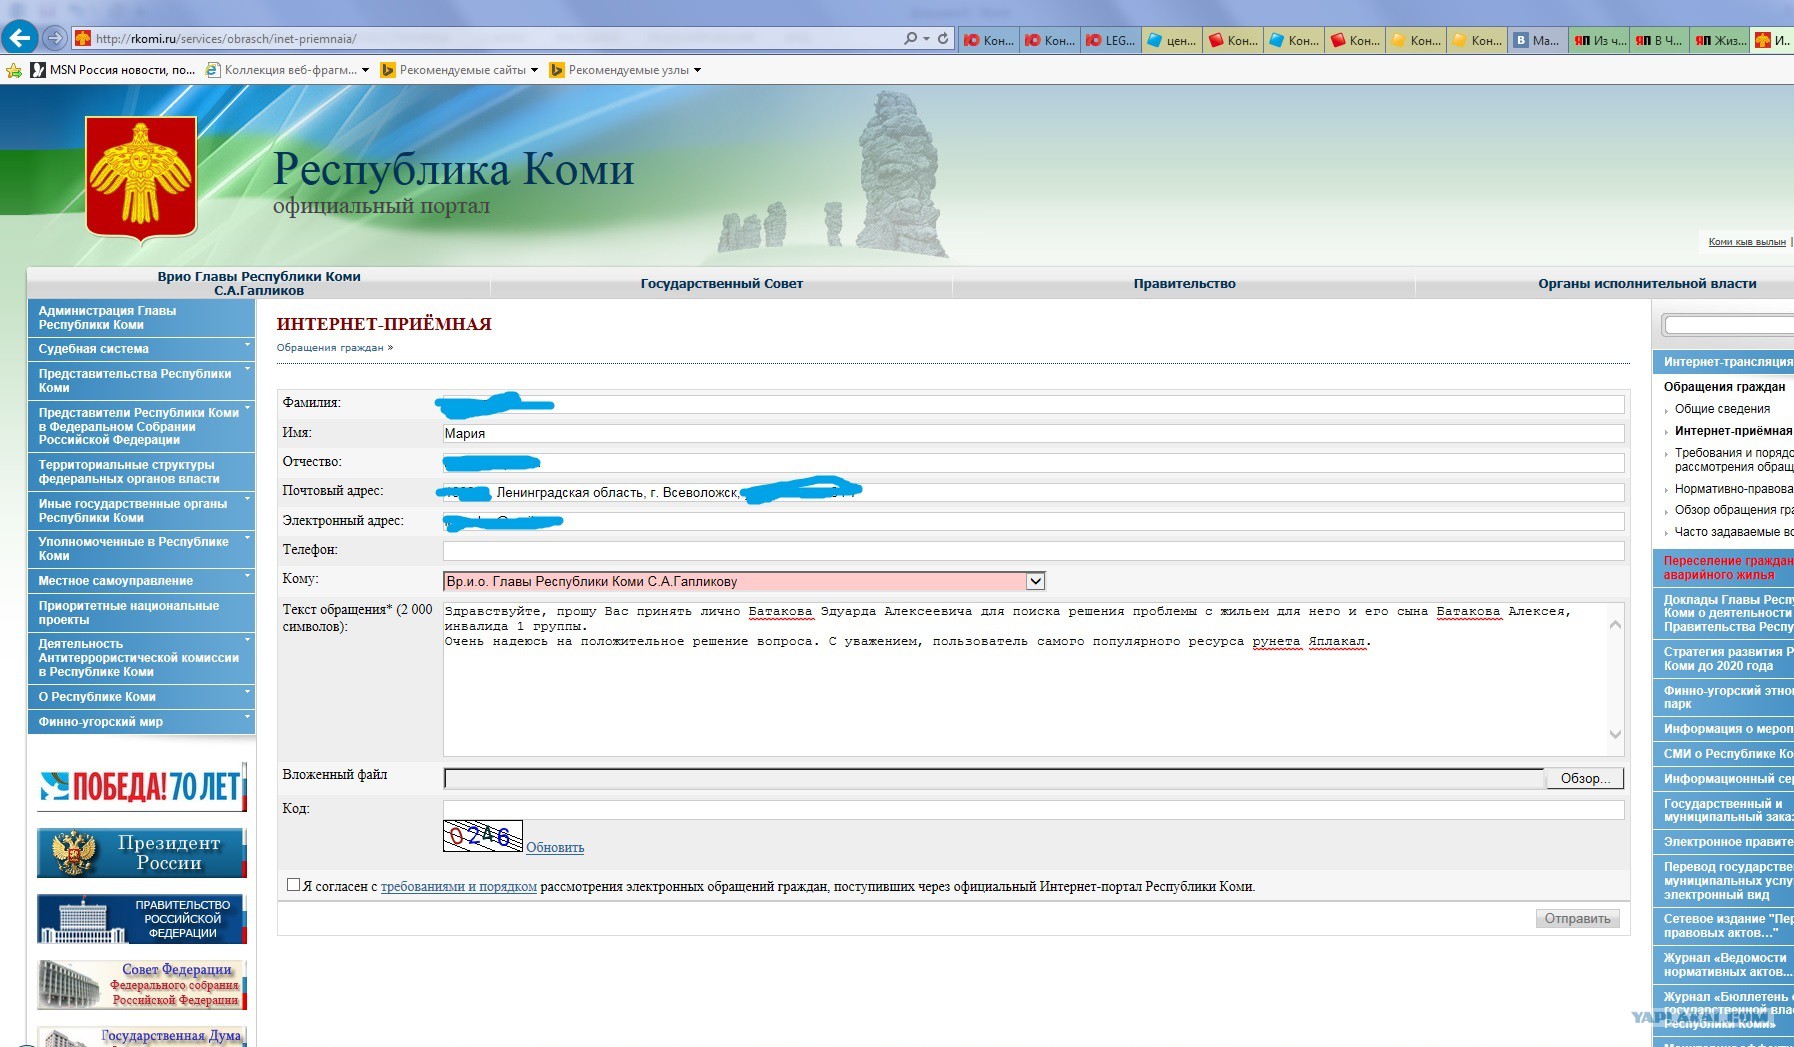
Task: Click the Komi coat of arms emblem
Action: click(x=141, y=179)
